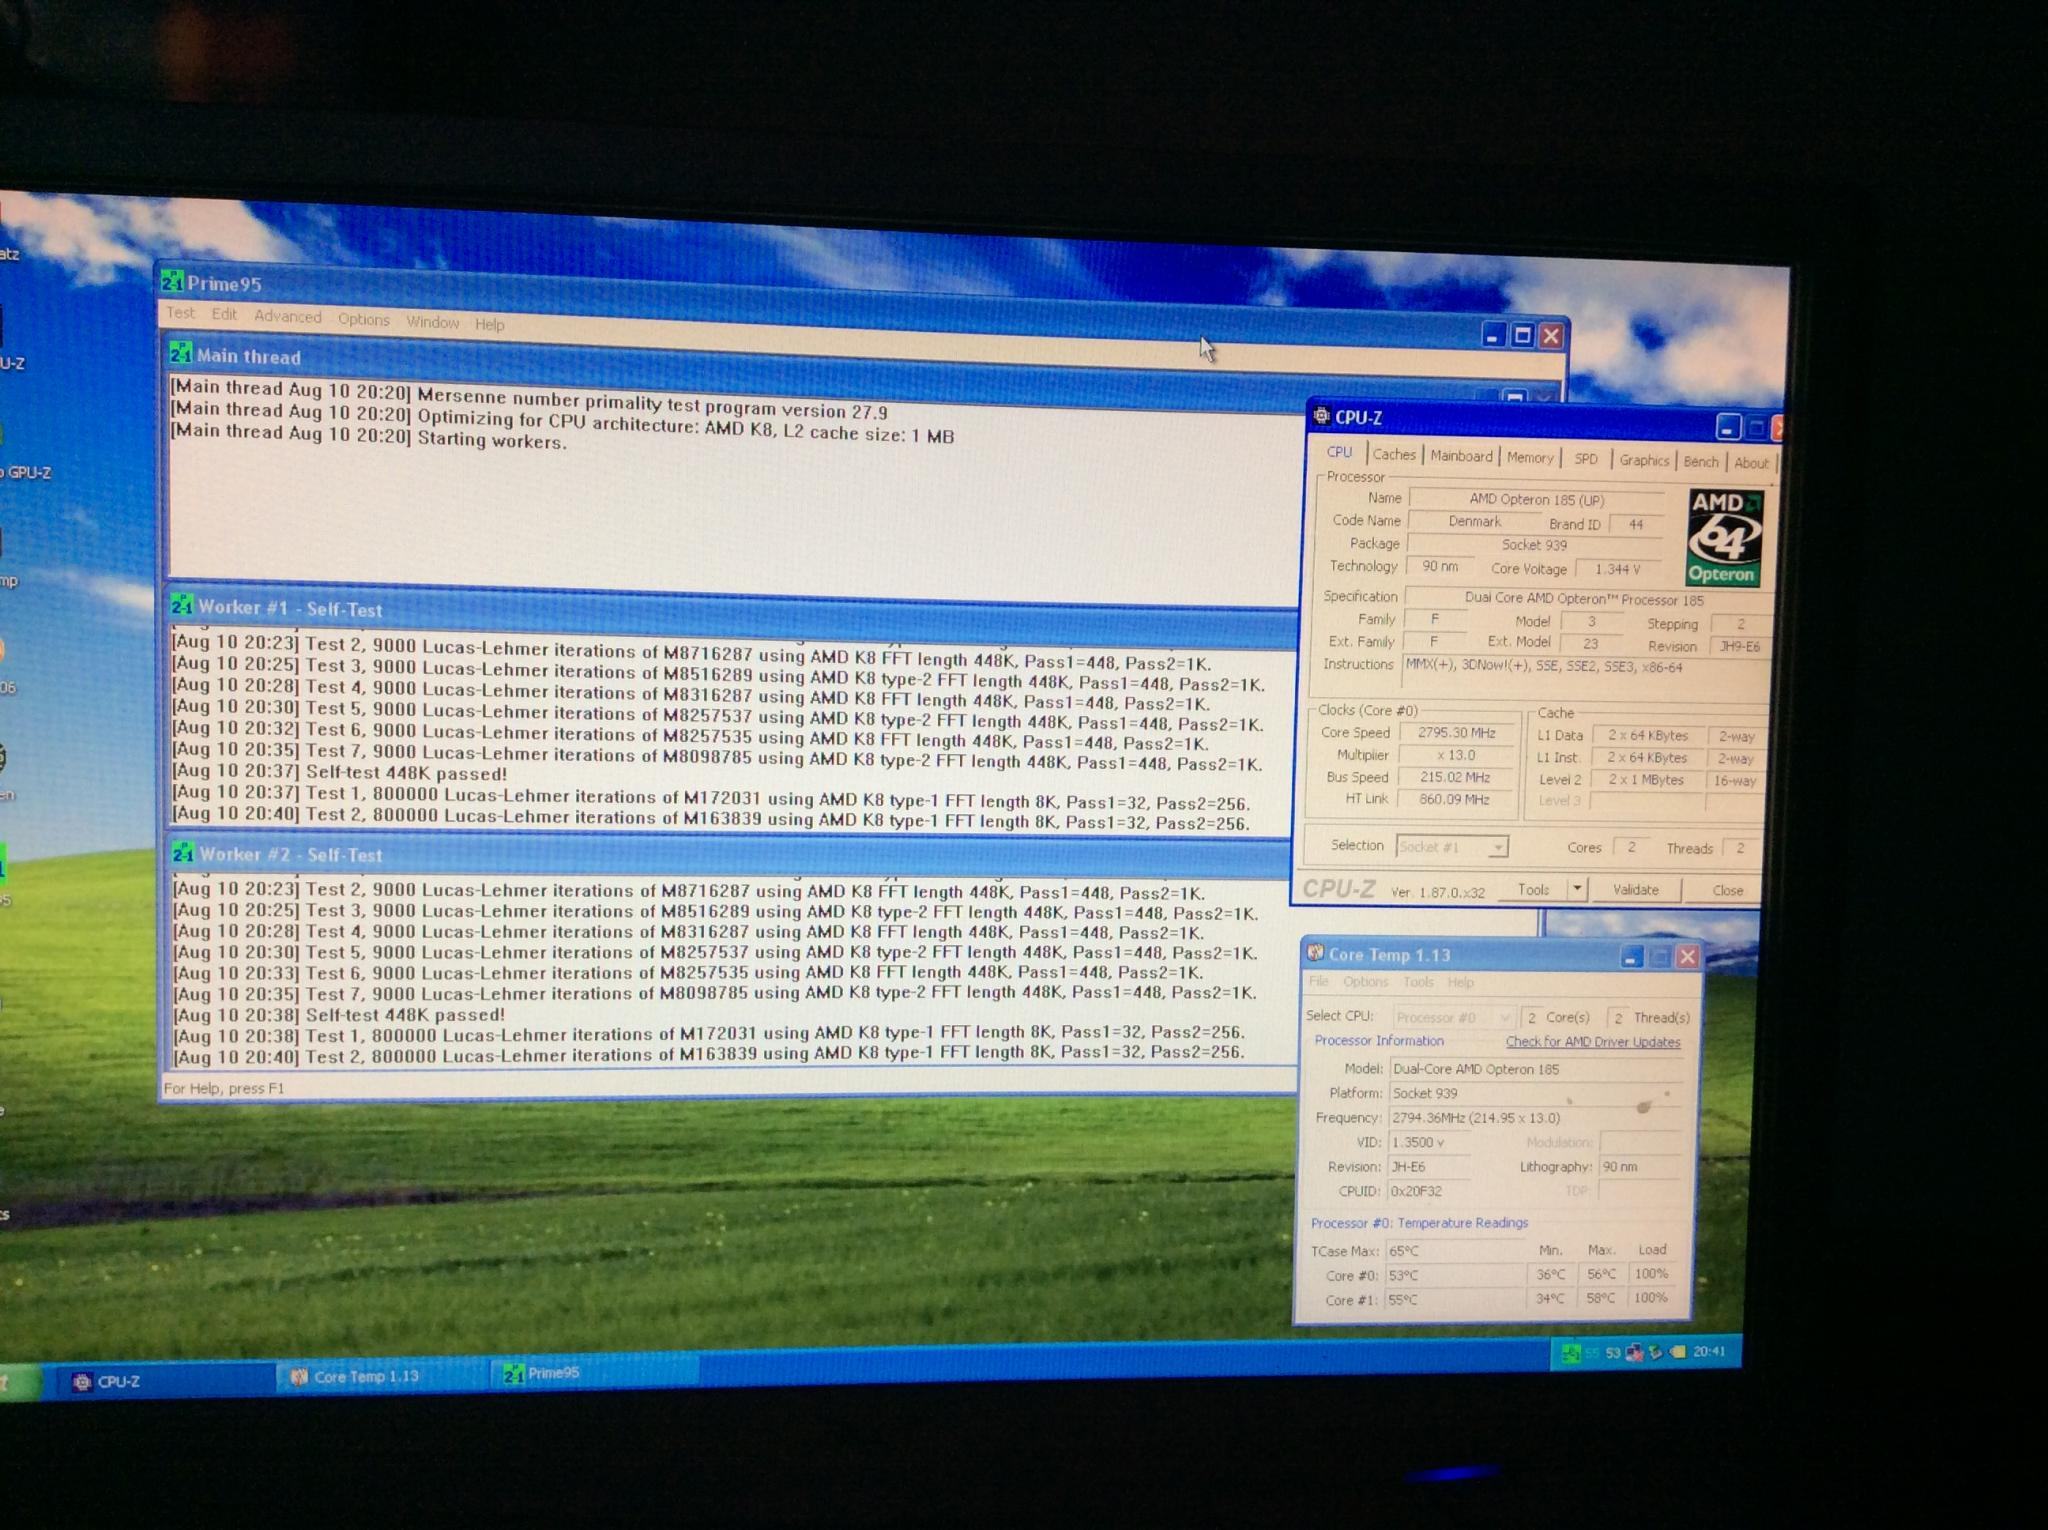
Task: Click the Close button in CPU-Z
Action: coord(1727,891)
